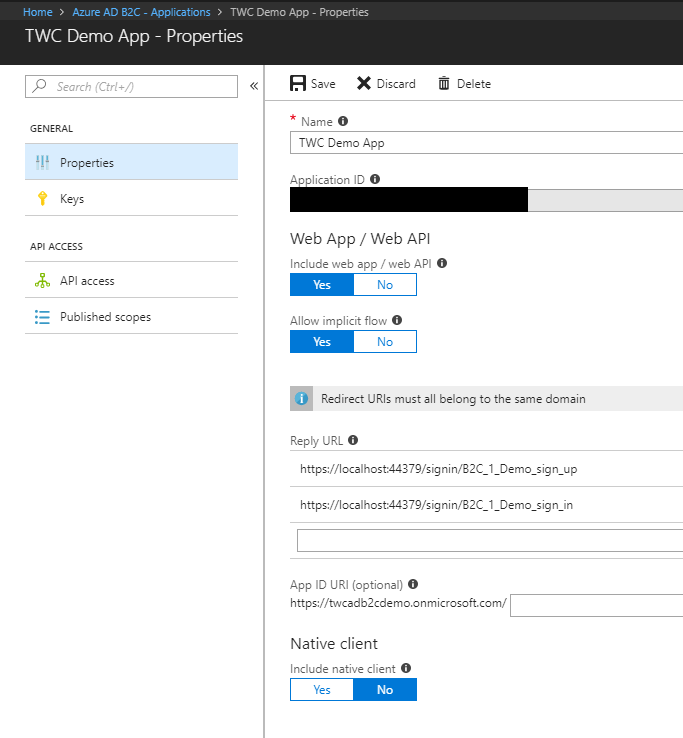Click the search magnifier icon
The height and width of the screenshot is (738, 683).
pos(40,86)
